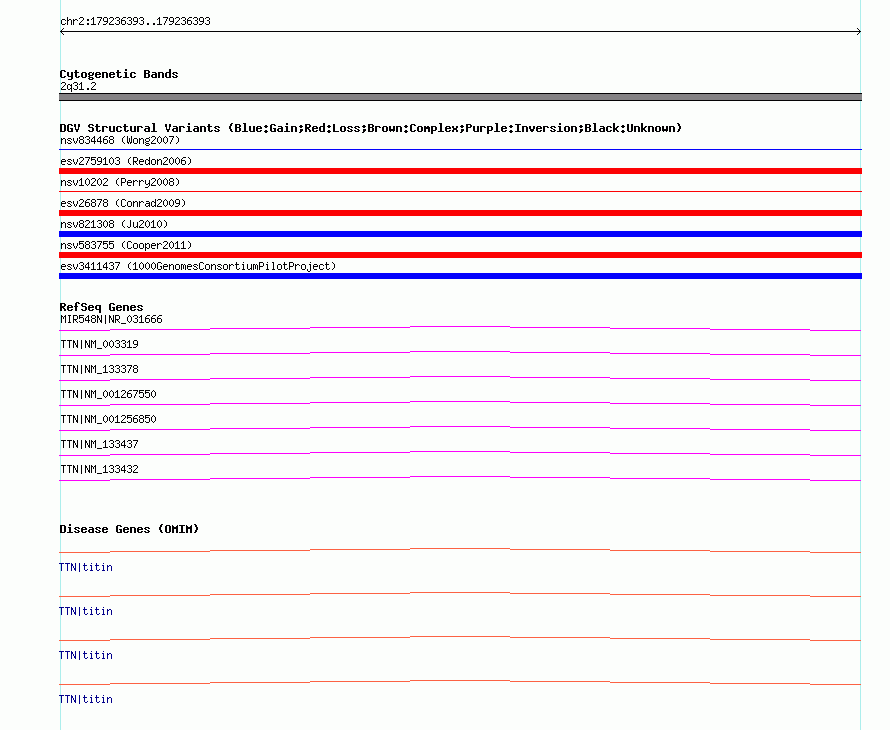Select the red loss bar under esv2759103
The height and width of the screenshot is (730, 890).
(x=460, y=171)
